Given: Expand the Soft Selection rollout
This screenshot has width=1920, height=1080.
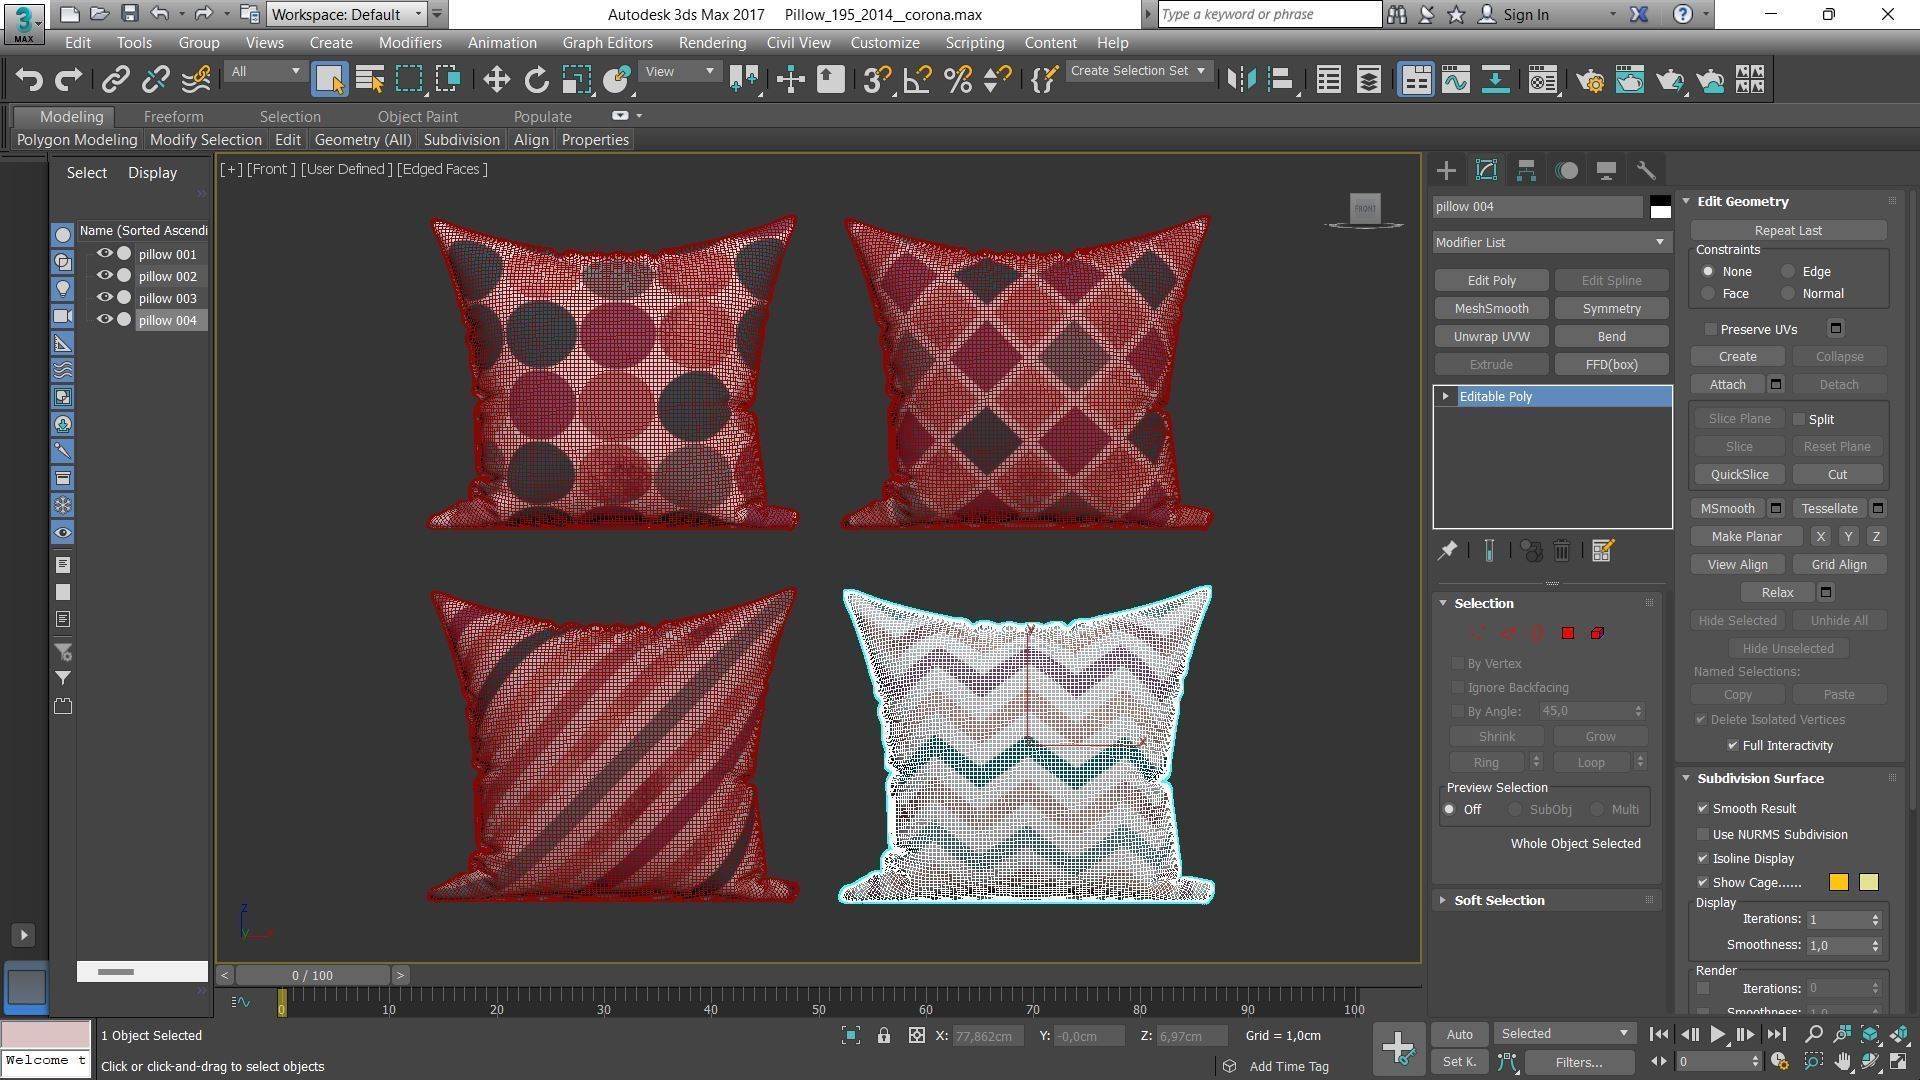Looking at the screenshot, I should (1498, 901).
